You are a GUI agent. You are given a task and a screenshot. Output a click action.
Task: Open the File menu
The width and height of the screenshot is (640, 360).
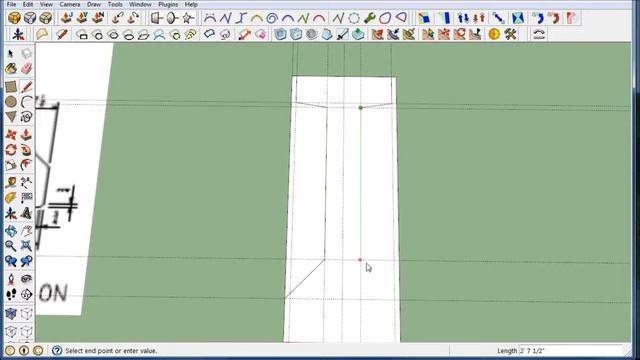(11, 4)
